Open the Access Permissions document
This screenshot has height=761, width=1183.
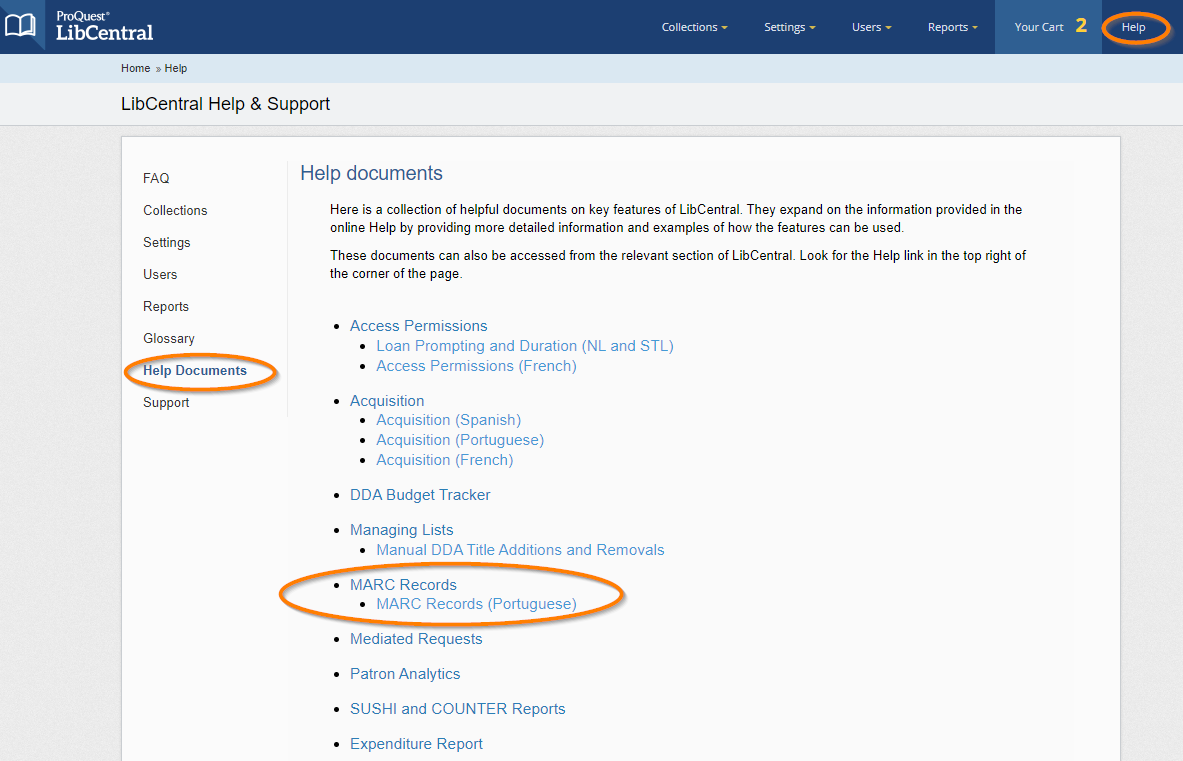click(x=418, y=326)
